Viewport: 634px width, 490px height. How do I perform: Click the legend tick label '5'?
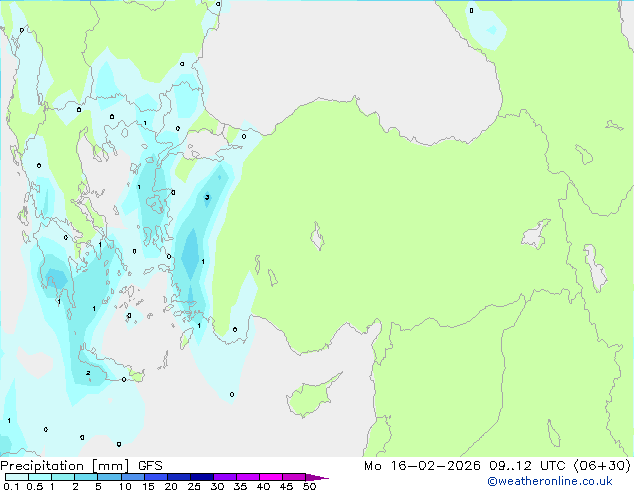98,486
